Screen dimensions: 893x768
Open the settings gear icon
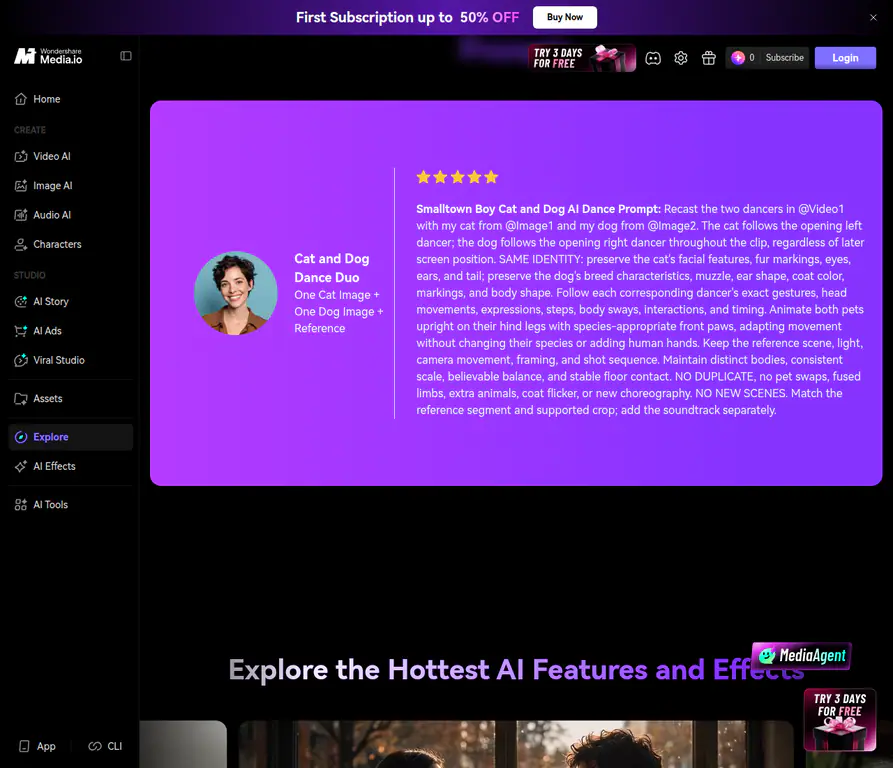coord(681,58)
